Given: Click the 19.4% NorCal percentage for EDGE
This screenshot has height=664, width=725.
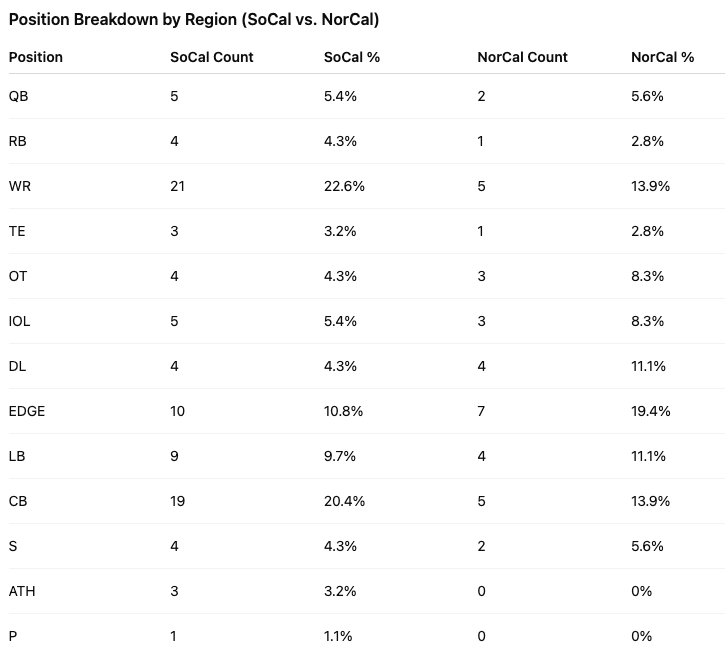Looking at the screenshot, I should click(651, 411).
